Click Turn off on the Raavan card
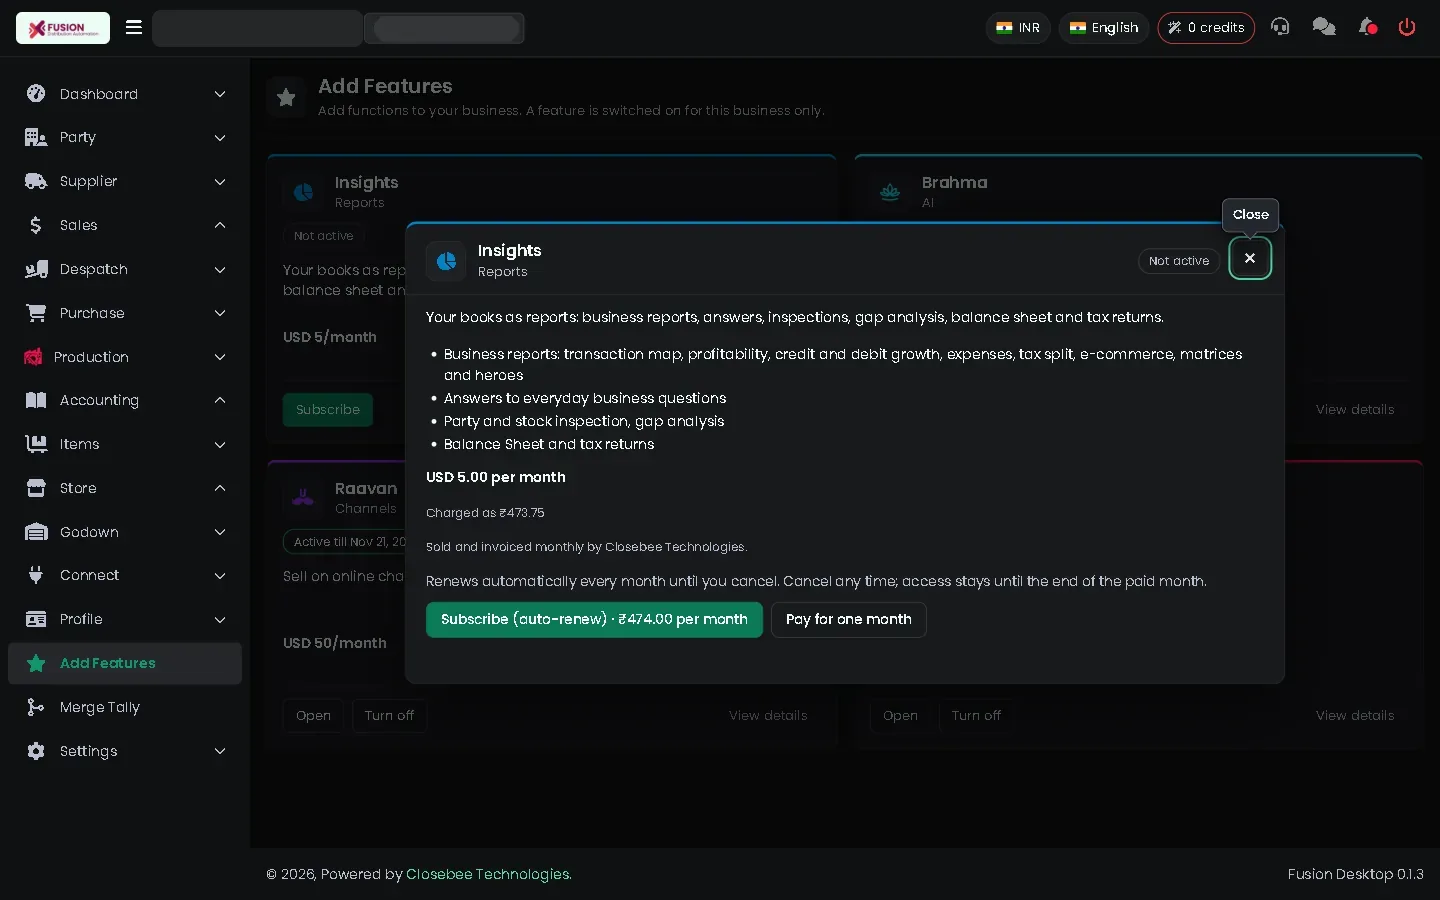This screenshot has width=1440, height=900. tap(389, 716)
